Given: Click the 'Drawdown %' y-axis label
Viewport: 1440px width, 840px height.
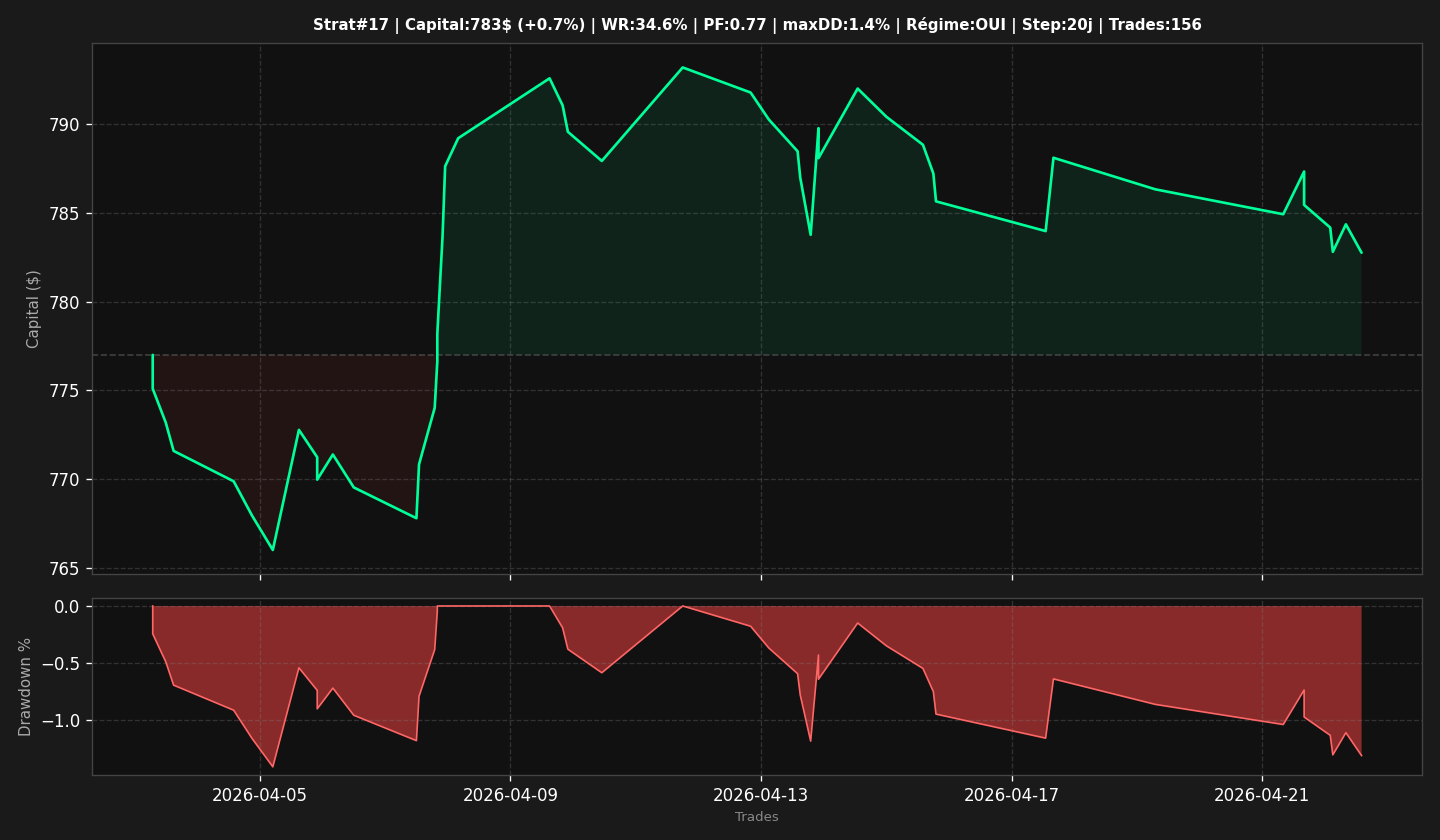Looking at the screenshot, I should [x=26, y=687].
